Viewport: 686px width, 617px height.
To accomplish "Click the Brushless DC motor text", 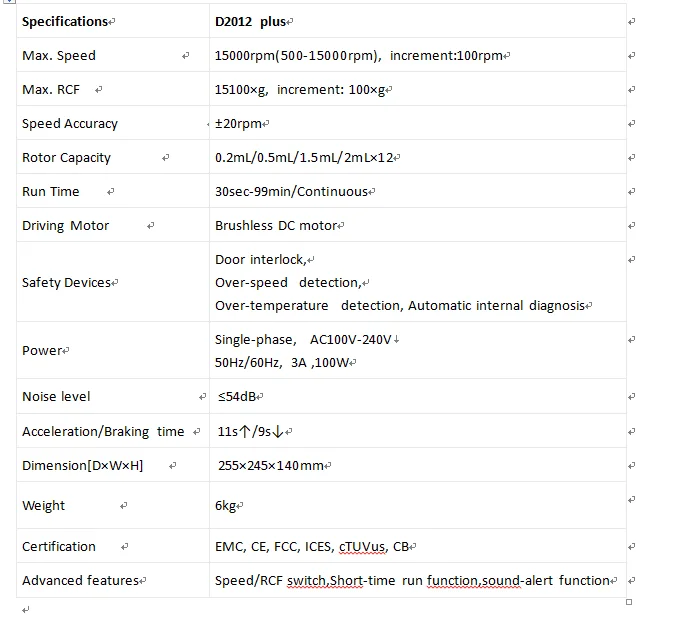I will tap(276, 226).
